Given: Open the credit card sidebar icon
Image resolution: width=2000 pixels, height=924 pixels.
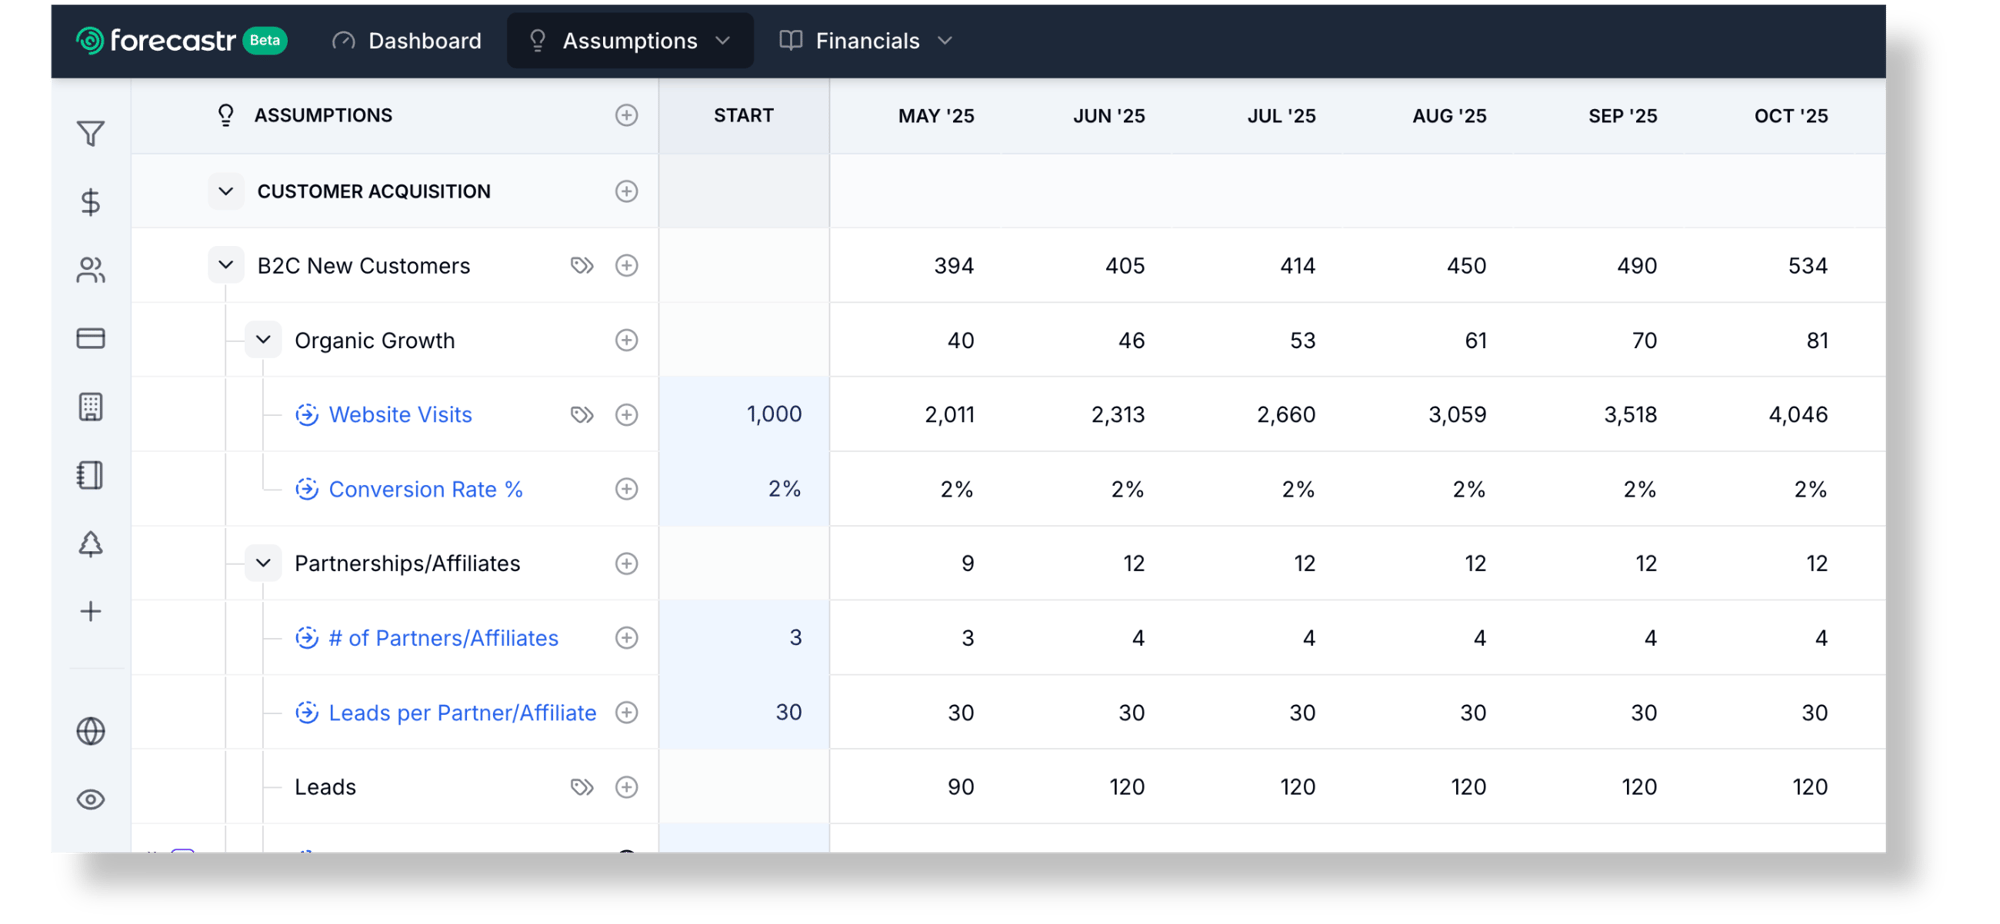Looking at the screenshot, I should point(91,338).
